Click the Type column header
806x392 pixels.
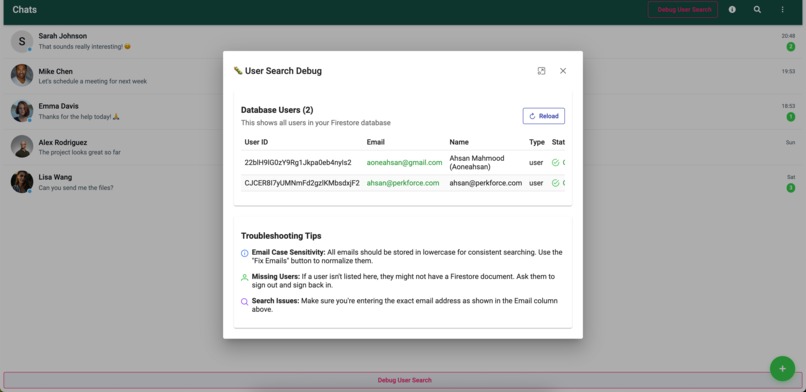(x=537, y=142)
